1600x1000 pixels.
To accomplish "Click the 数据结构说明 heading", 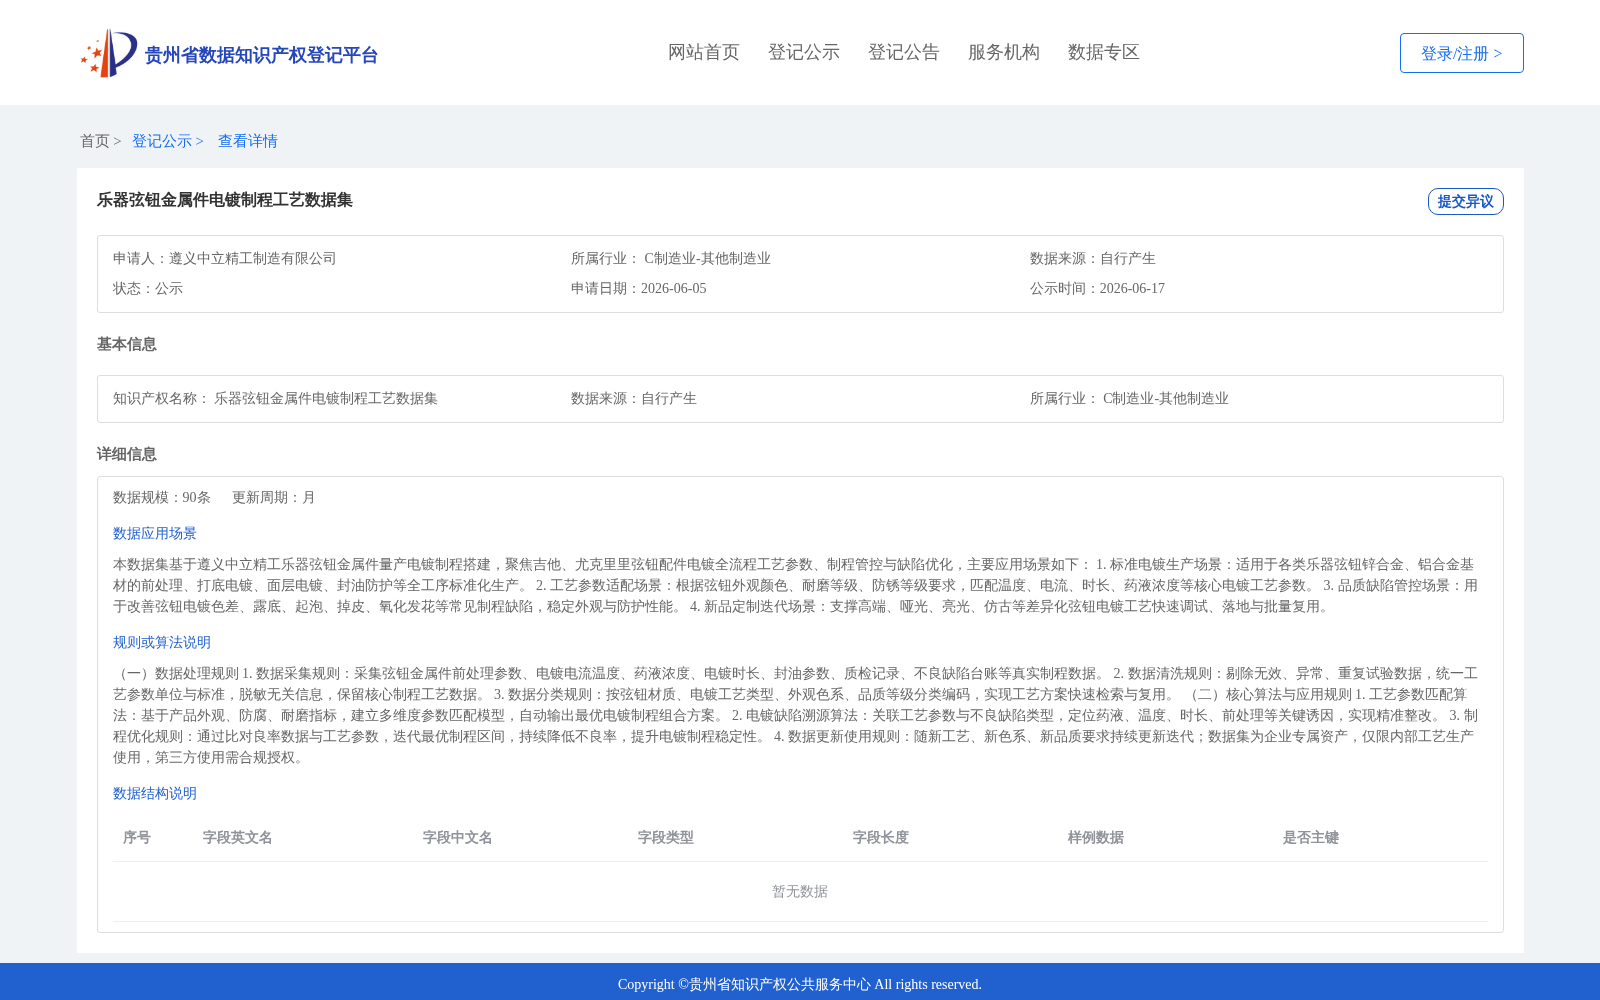I will click(x=155, y=793).
